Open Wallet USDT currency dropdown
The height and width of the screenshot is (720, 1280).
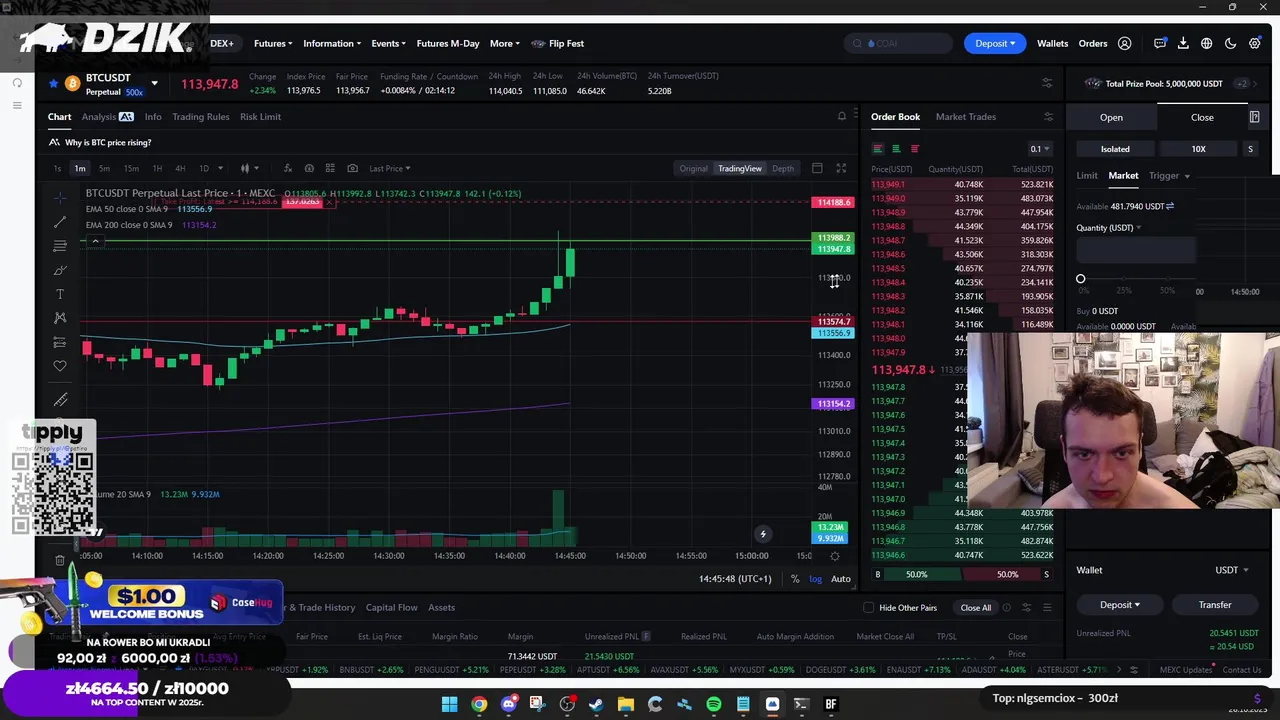[x=1231, y=570]
